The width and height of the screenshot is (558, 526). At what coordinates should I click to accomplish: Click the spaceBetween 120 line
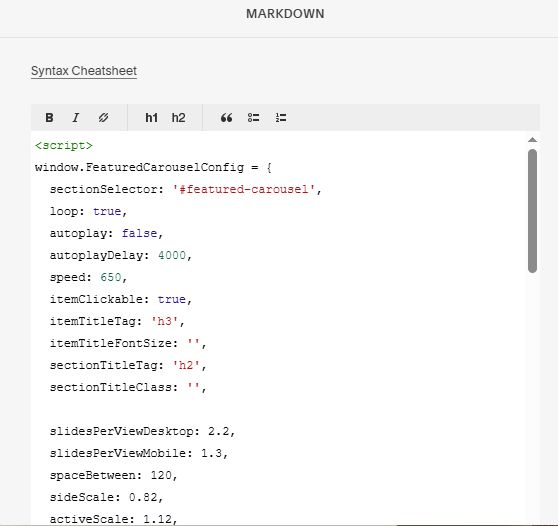[114, 475]
